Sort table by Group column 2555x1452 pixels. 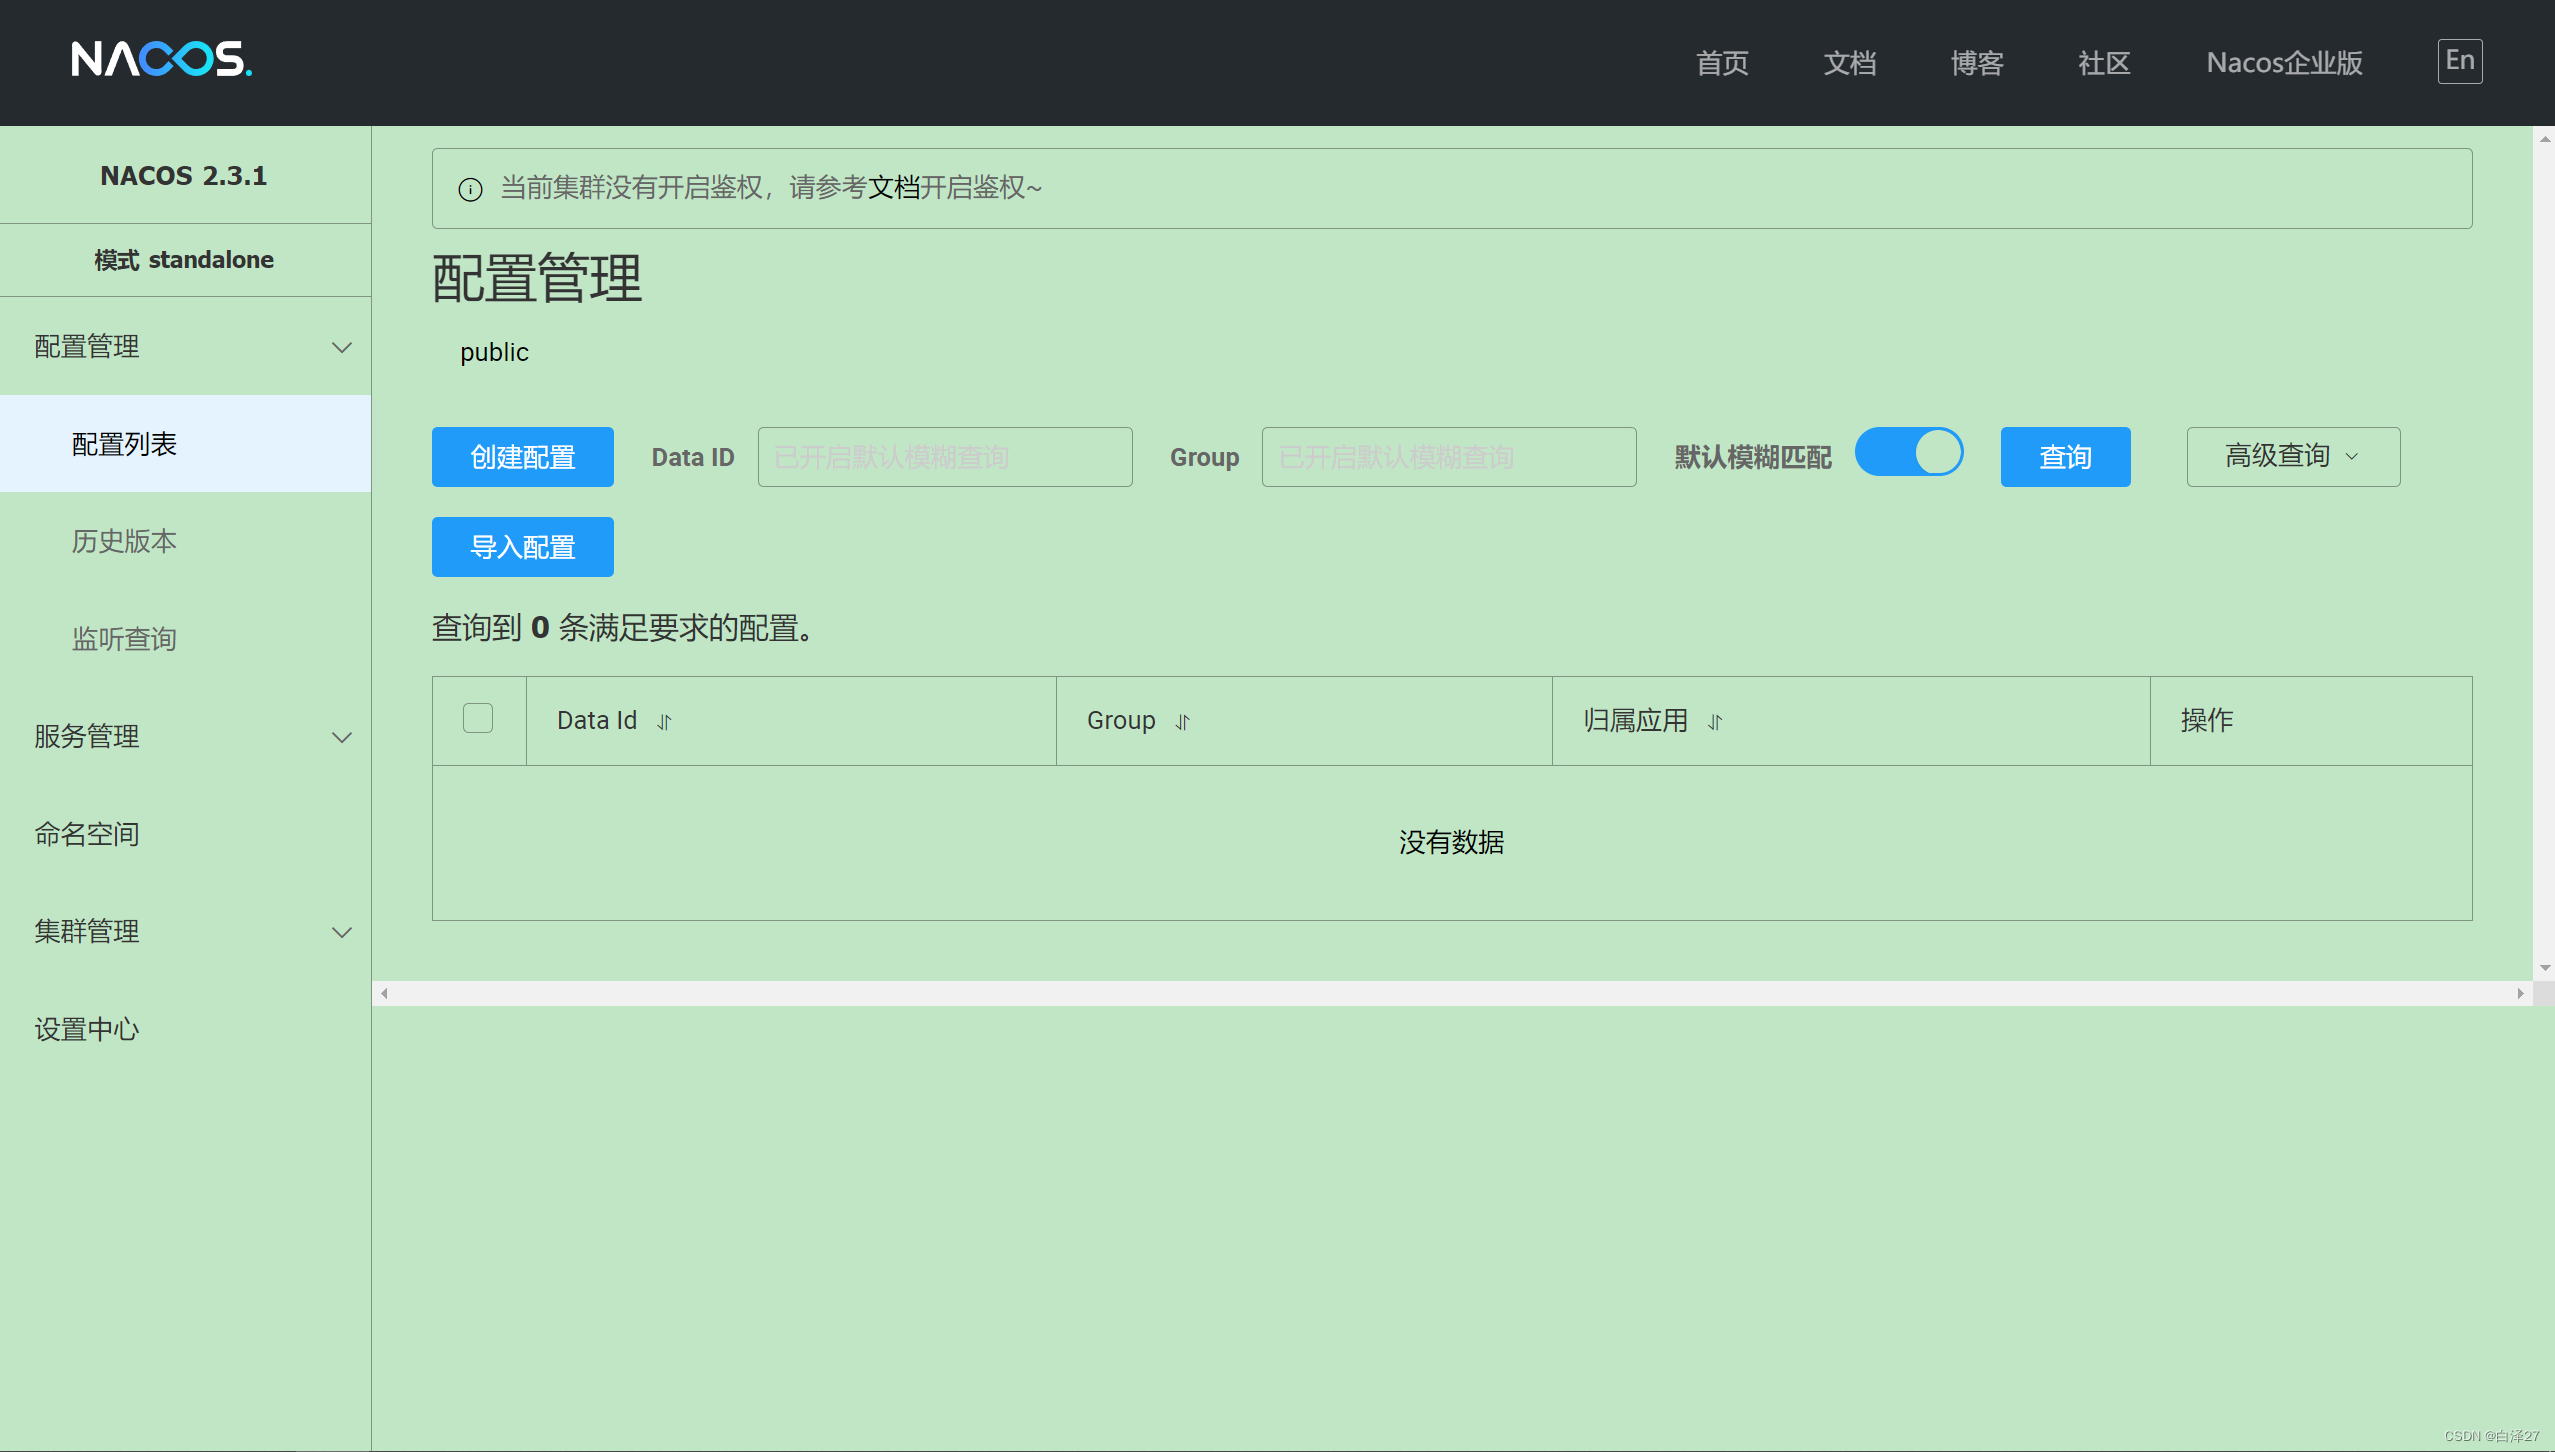(x=1183, y=722)
